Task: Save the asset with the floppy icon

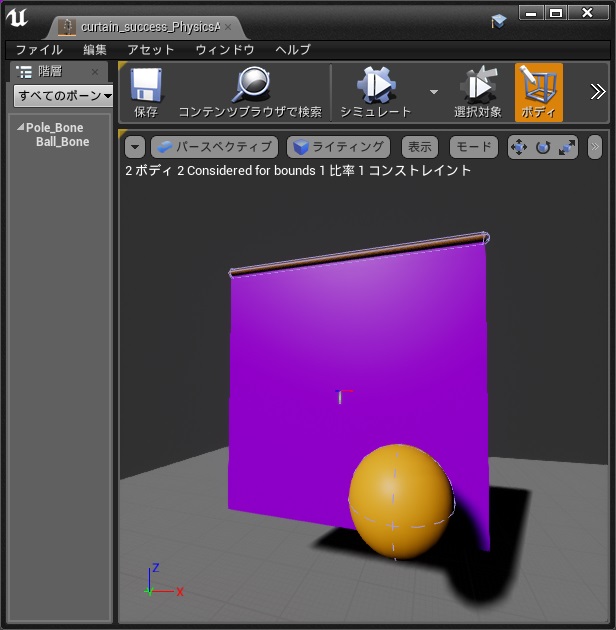Action: coord(146,93)
